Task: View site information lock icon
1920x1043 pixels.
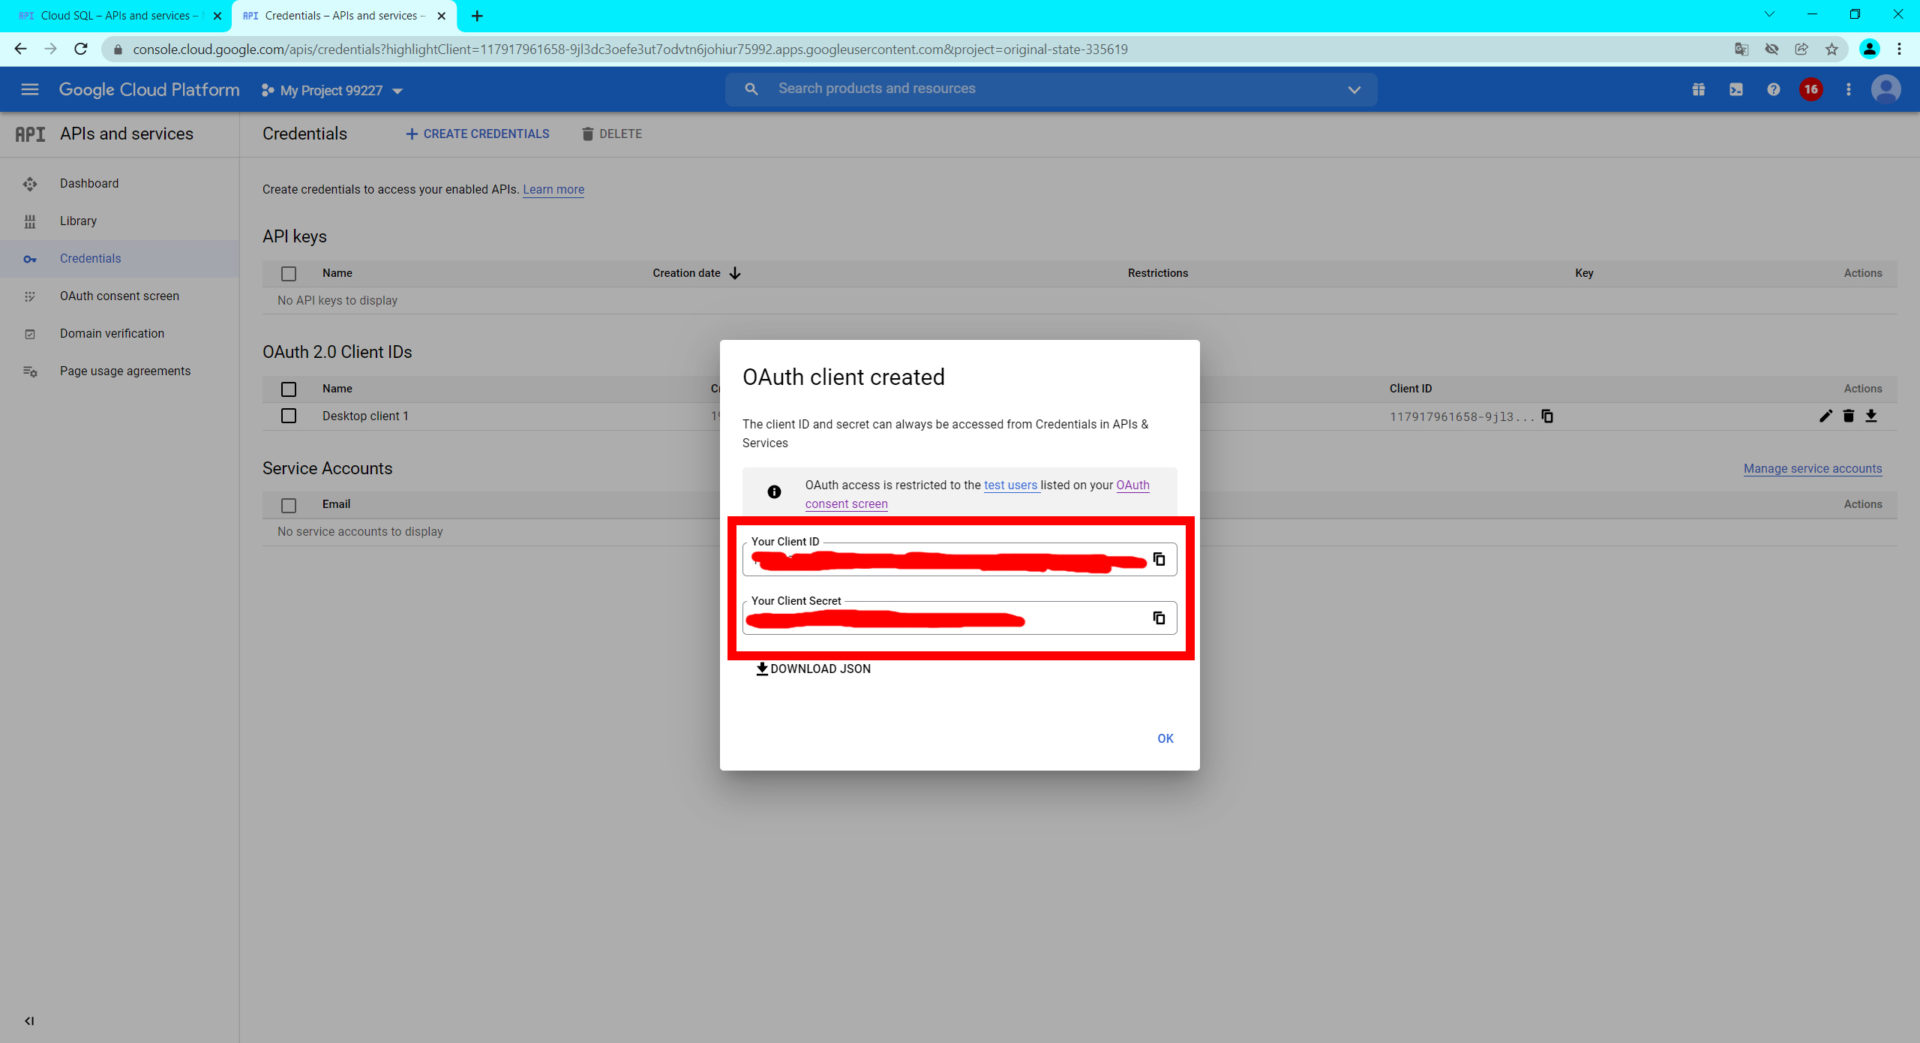Action: point(117,49)
